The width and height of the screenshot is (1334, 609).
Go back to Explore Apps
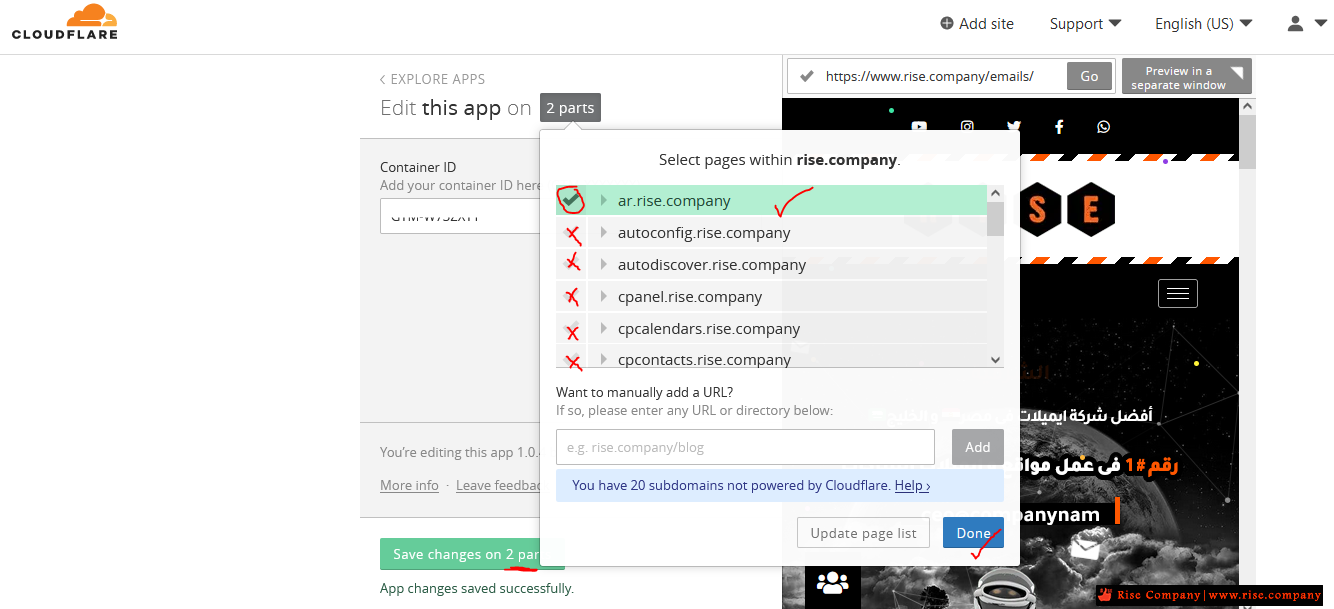[x=433, y=79]
